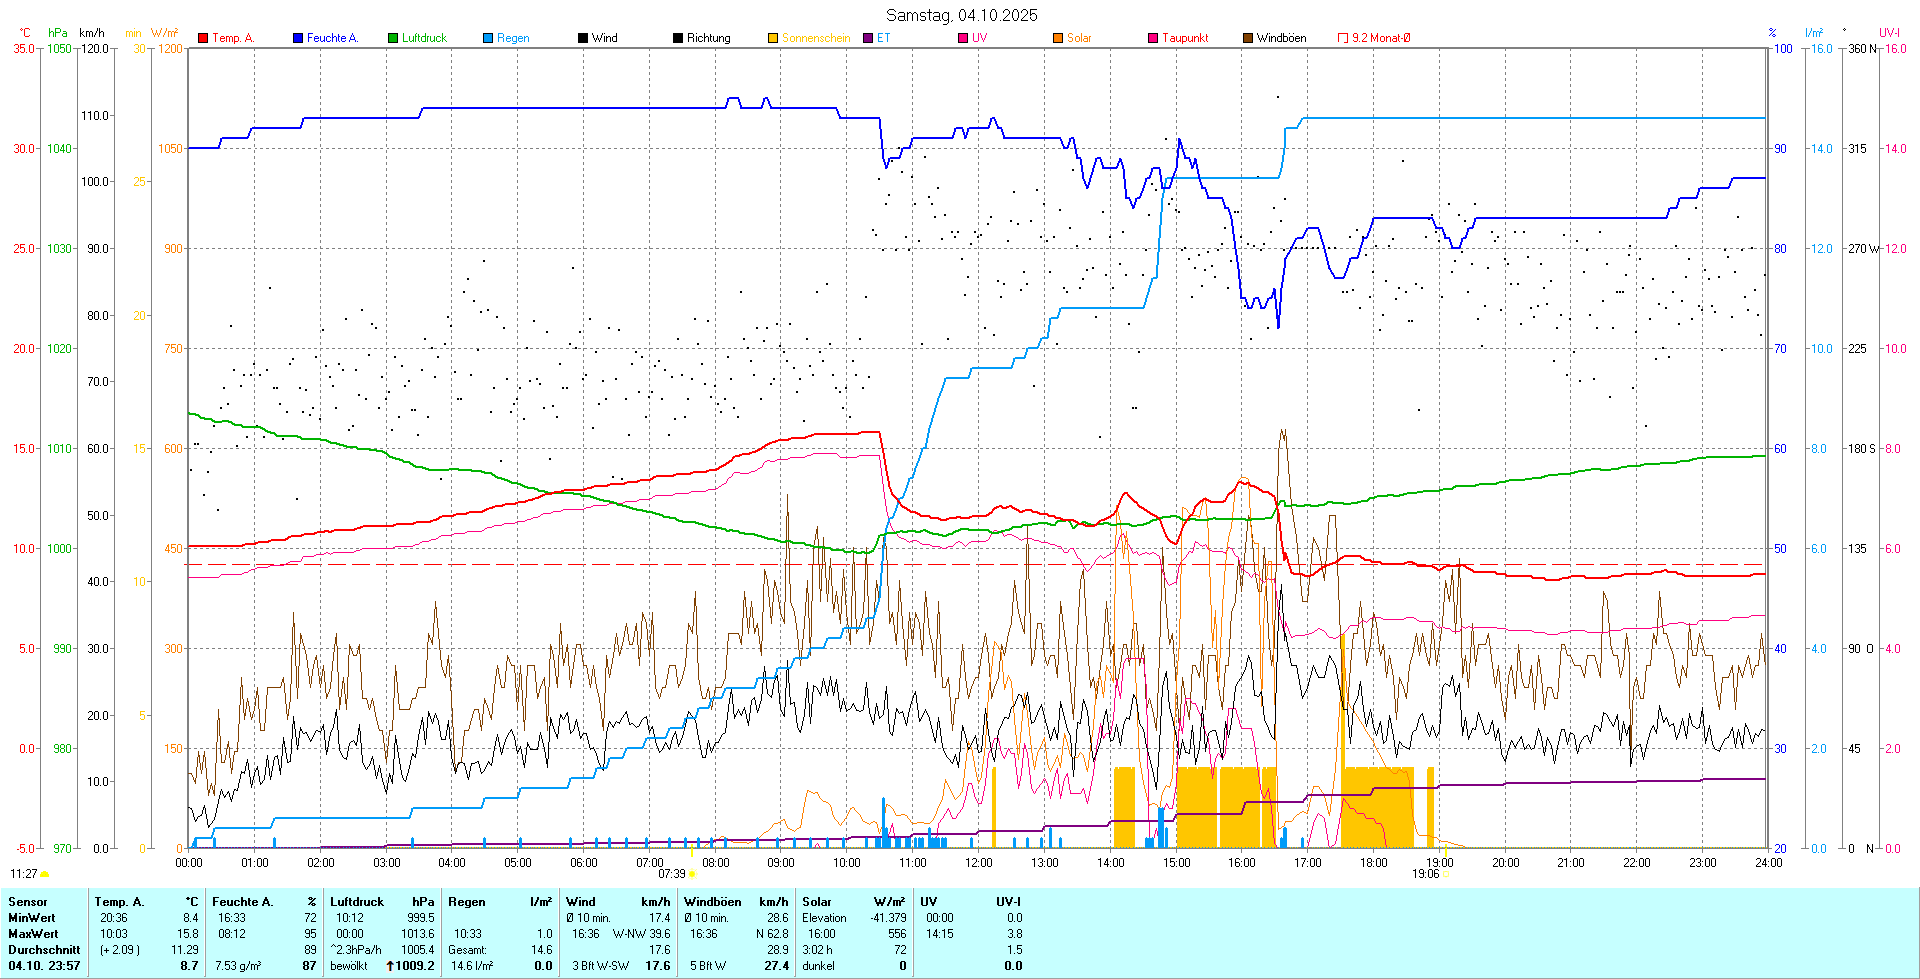Click the red Temp. A. legend swatch
Image resolution: width=1920 pixels, height=979 pixels.
pyautogui.click(x=203, y=38)
